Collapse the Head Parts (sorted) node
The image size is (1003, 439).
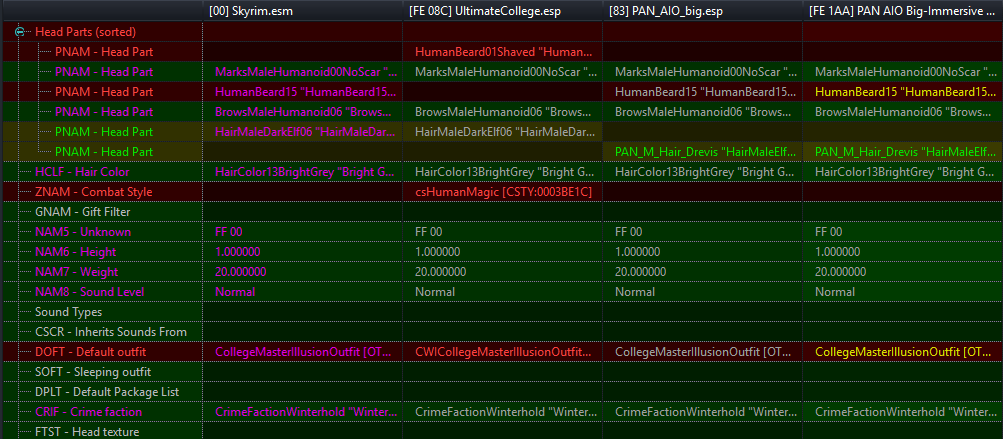[20, 31]
